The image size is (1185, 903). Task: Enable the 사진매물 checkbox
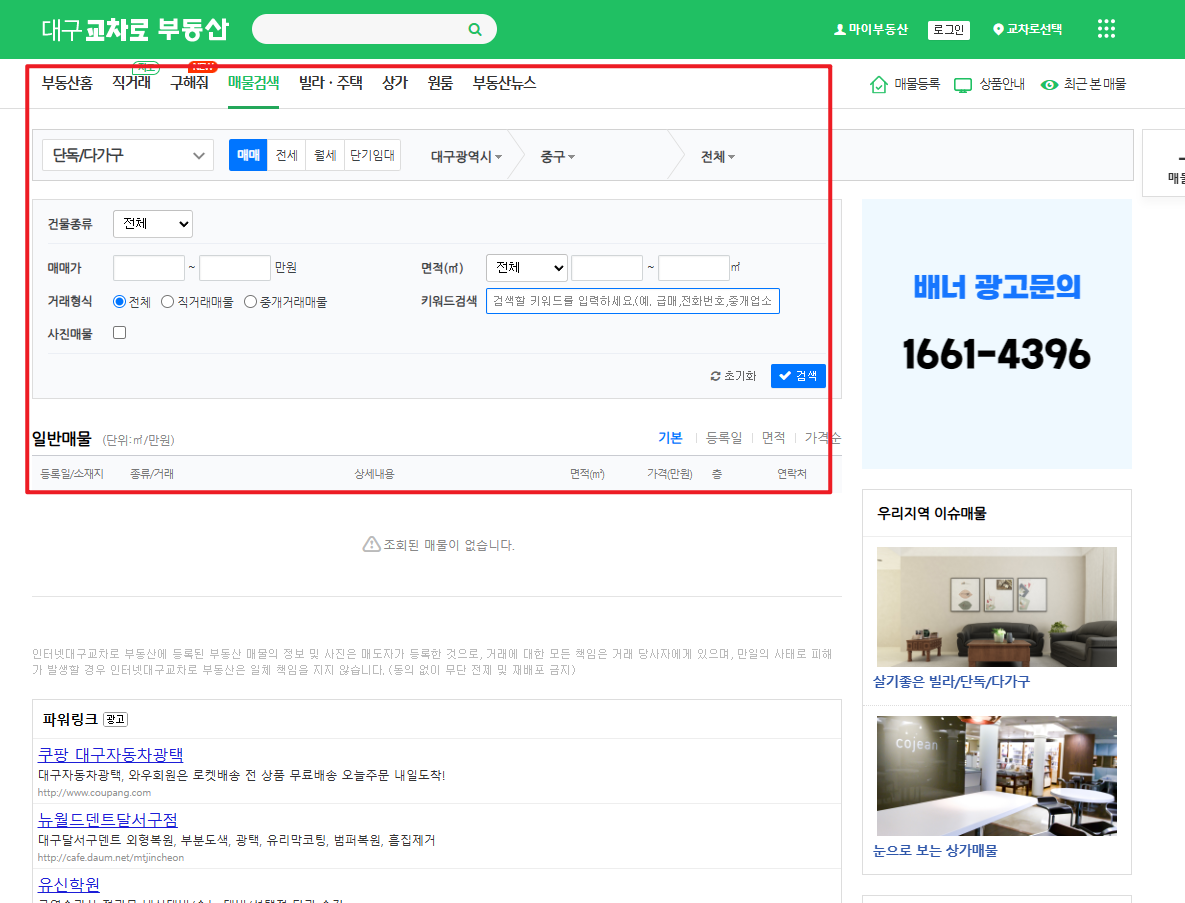coord(119,332)
